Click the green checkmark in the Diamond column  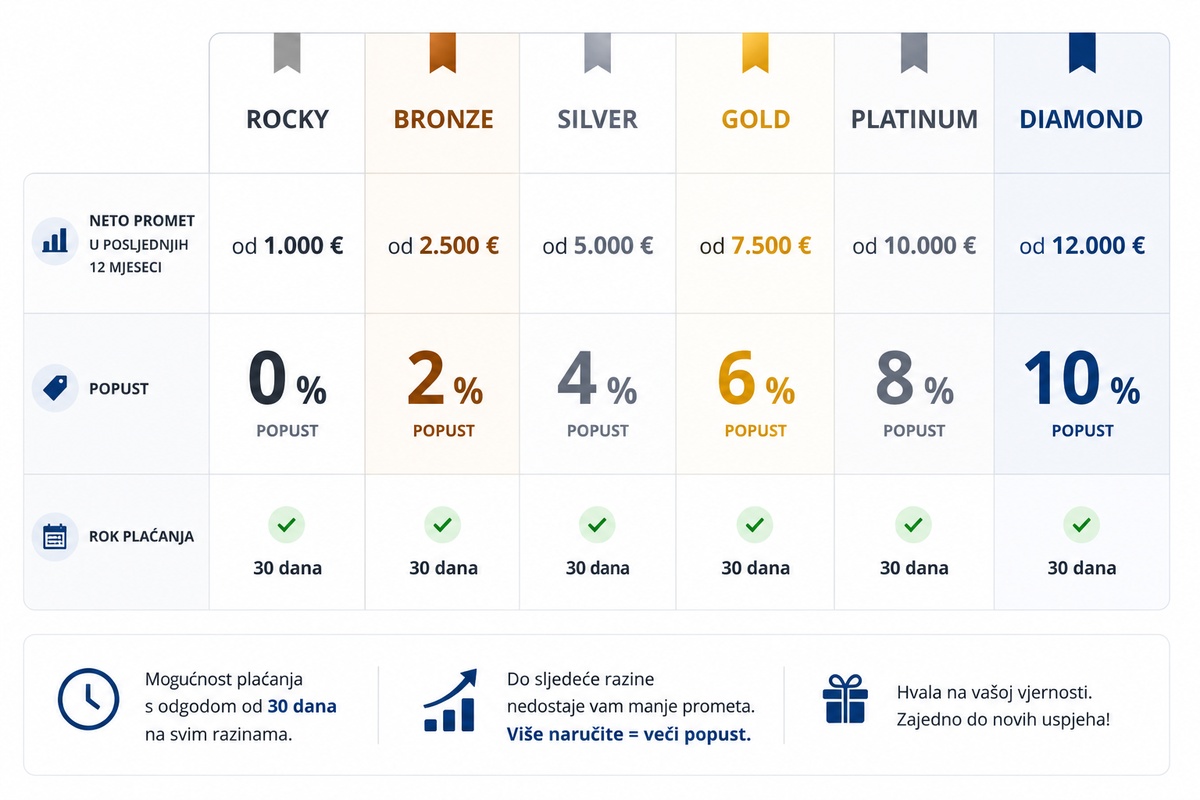pos(1081,524)
